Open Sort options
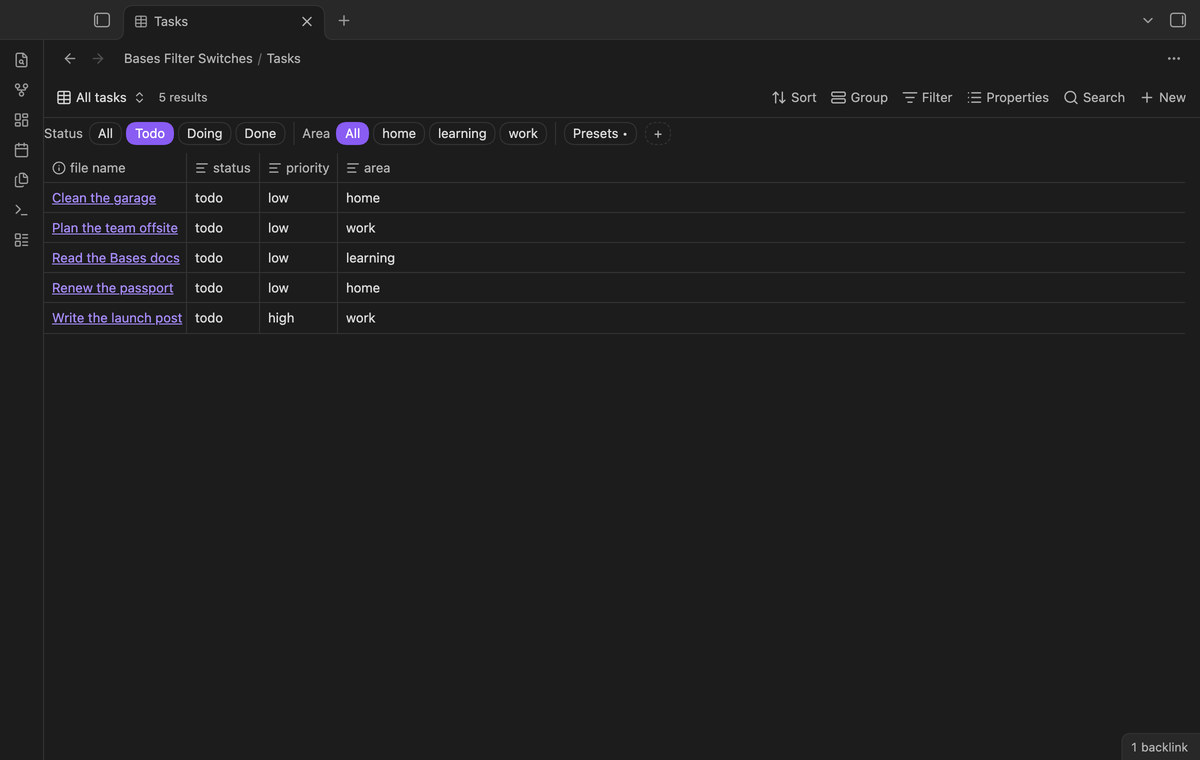This screenshot has height=760, width=1200. [794, 97]
